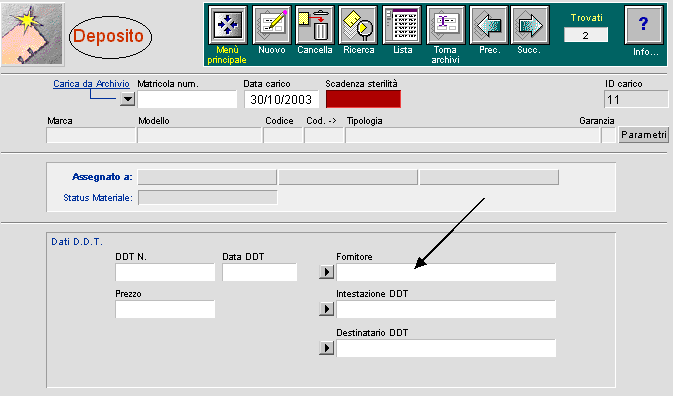Viewport: 673px width, 396px height.
Task: Create a new record with Nuovo
Action: [272, 25]
